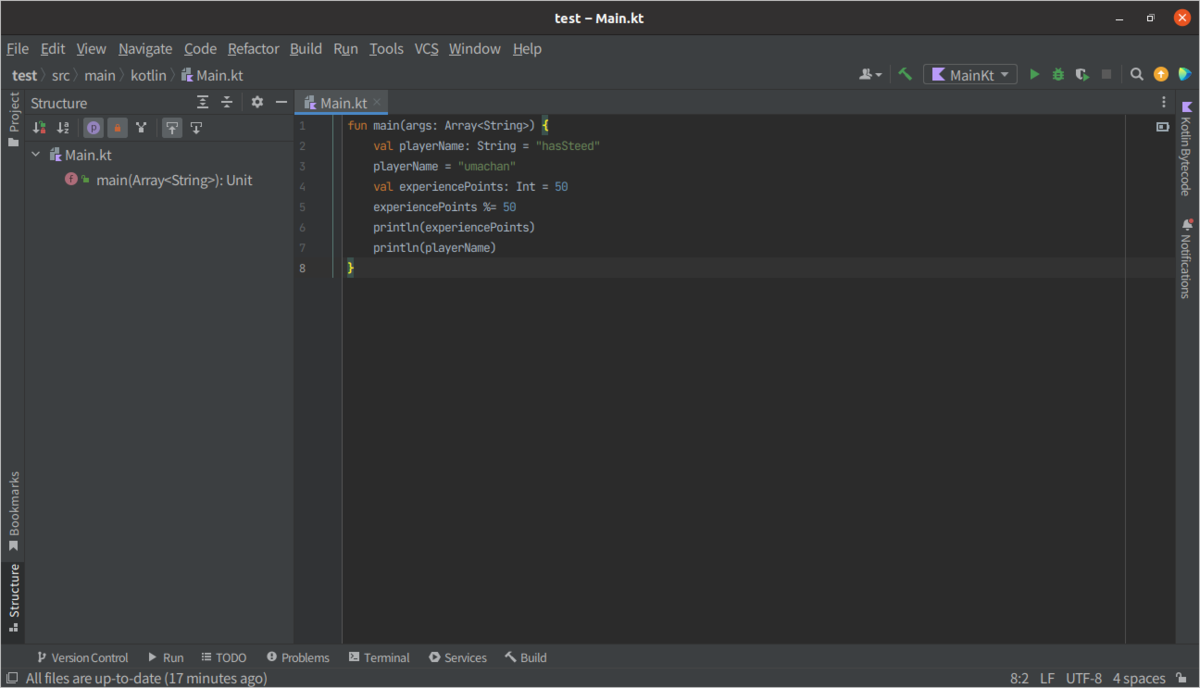Click the orange IDE update icon
Viewport: 1200px width, 688px height.
pos(1161,75)
